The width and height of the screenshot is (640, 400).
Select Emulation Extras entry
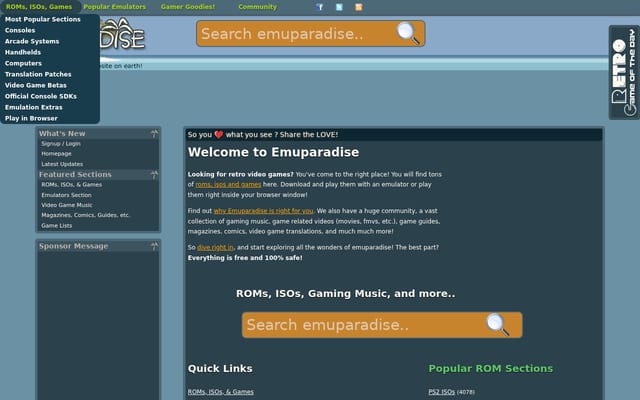(33, 107)
